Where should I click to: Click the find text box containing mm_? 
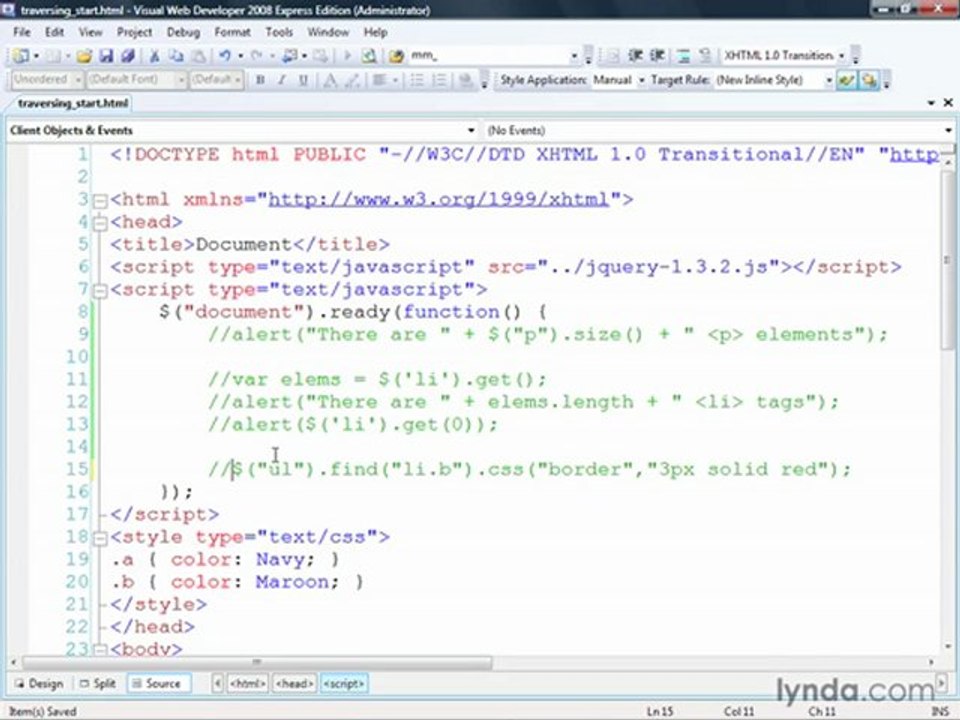(489, 56)
